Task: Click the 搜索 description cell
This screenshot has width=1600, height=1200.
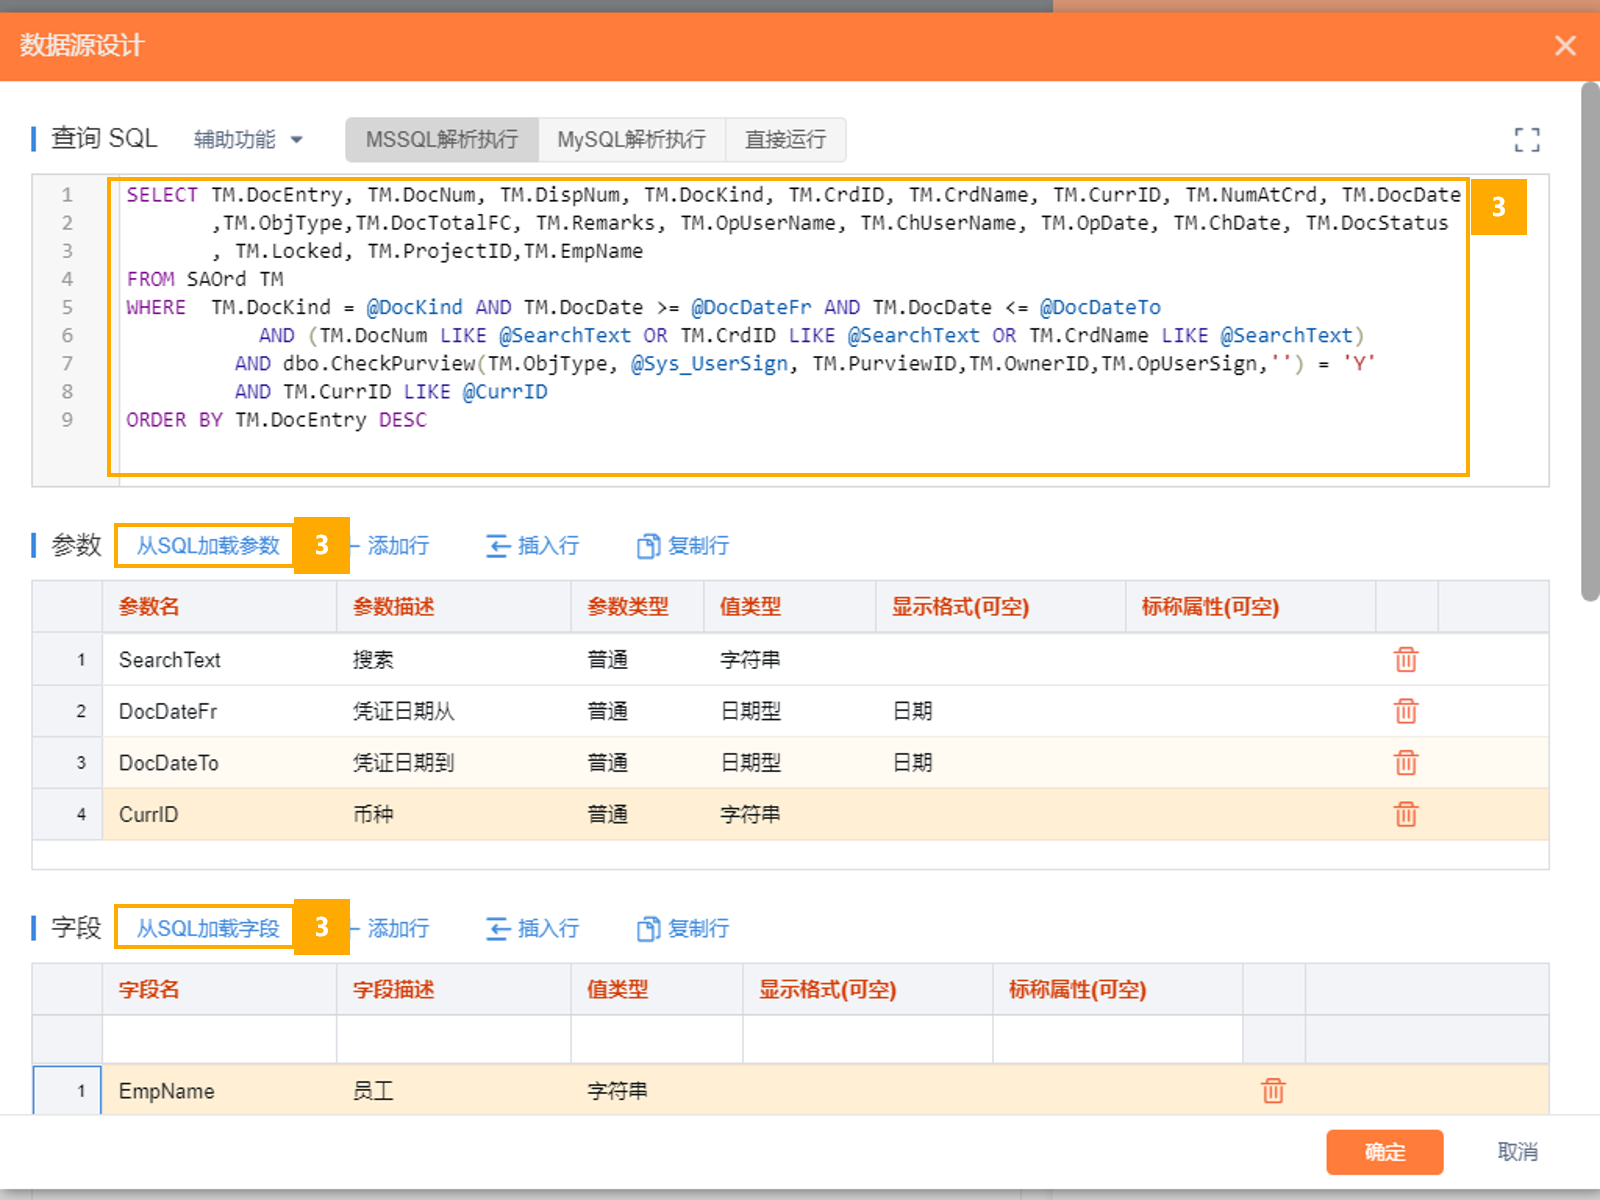Action: [x=454, y=660]
